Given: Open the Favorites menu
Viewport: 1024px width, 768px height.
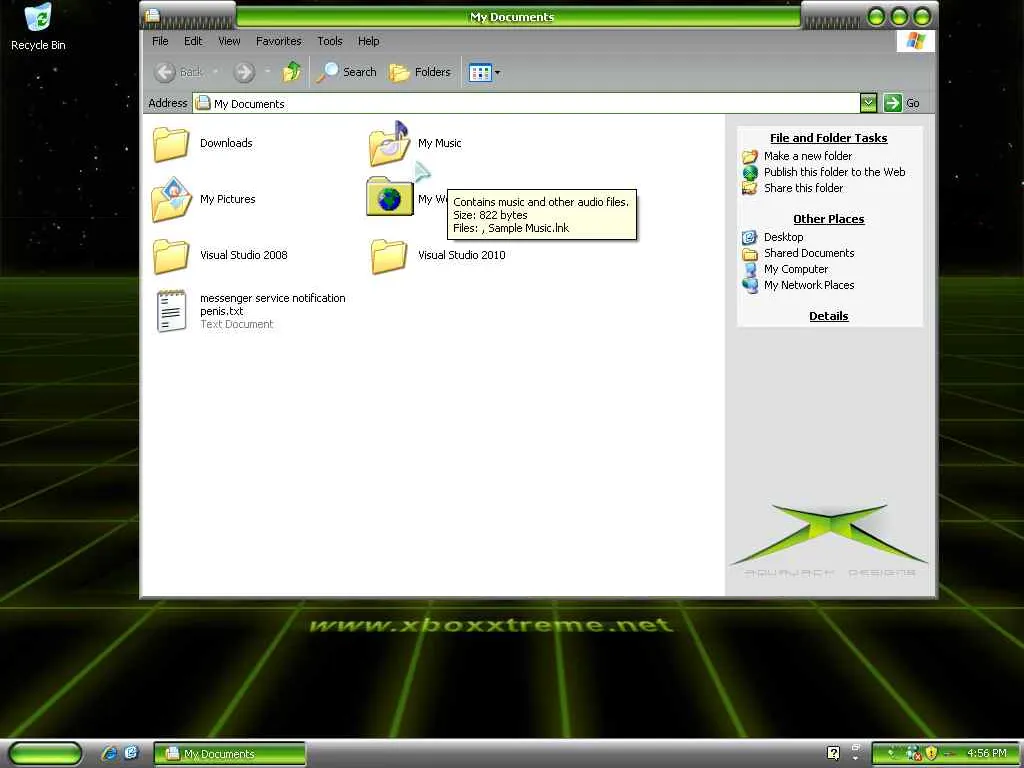Looking at the screenshot, I should coord(279,40).
